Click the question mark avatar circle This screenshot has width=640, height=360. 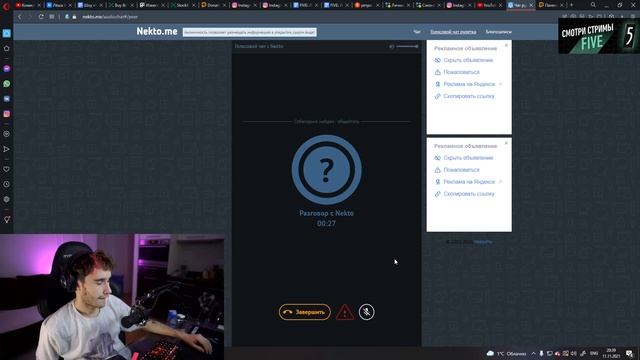[327, 170]
